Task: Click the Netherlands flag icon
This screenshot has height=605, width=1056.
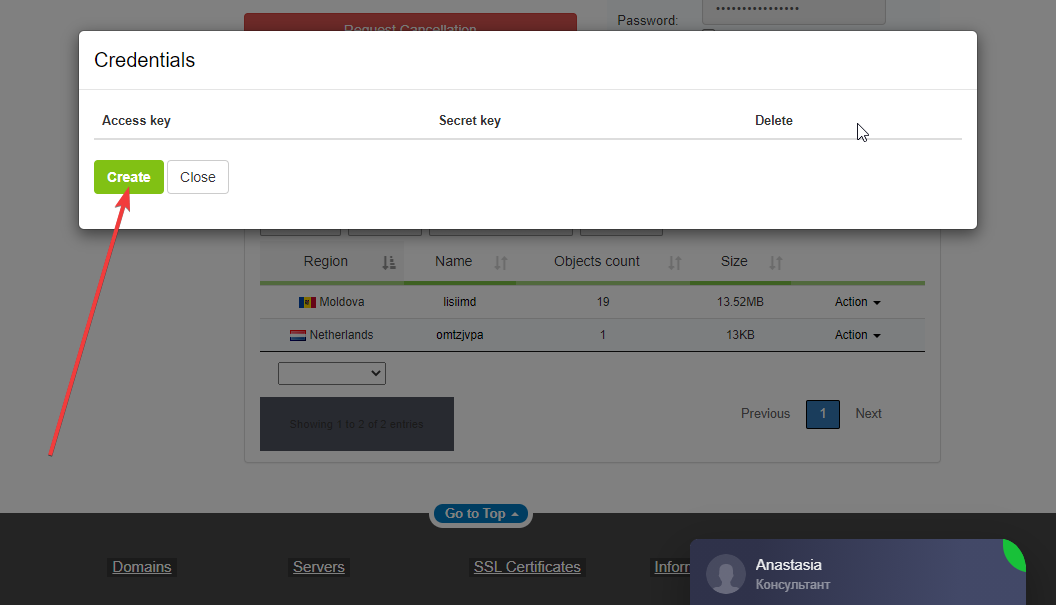Action: click(x=298, y=335)
